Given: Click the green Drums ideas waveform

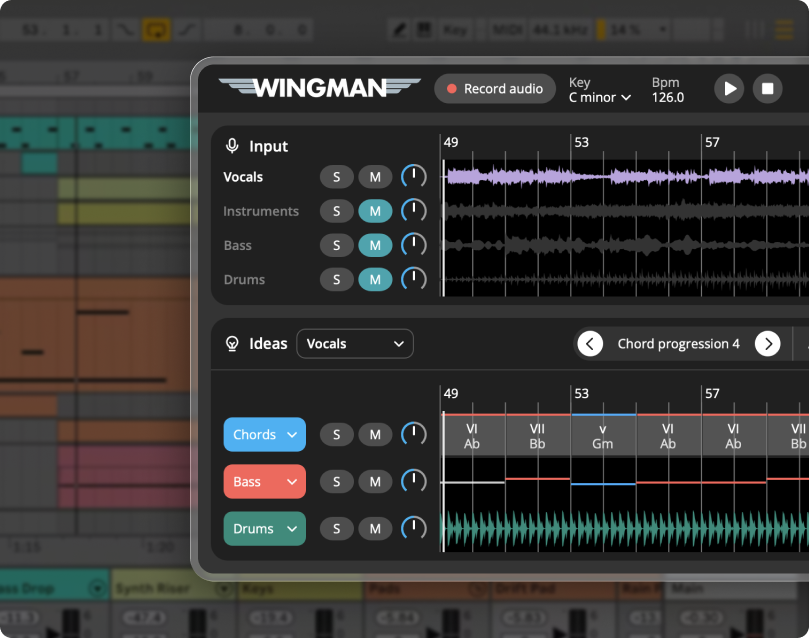Looking at the screenshot, I should 626,529.
